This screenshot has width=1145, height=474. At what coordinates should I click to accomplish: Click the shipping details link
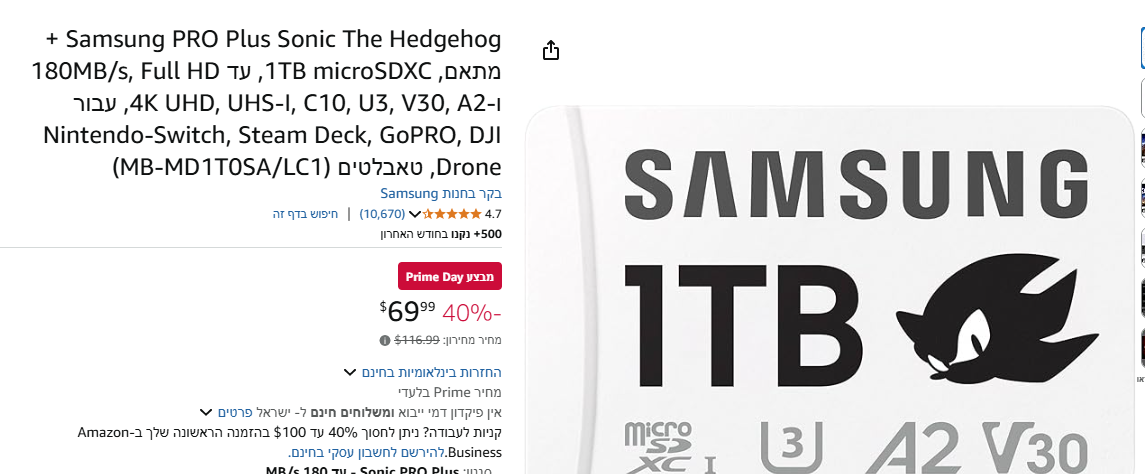[x=233, y=412]
